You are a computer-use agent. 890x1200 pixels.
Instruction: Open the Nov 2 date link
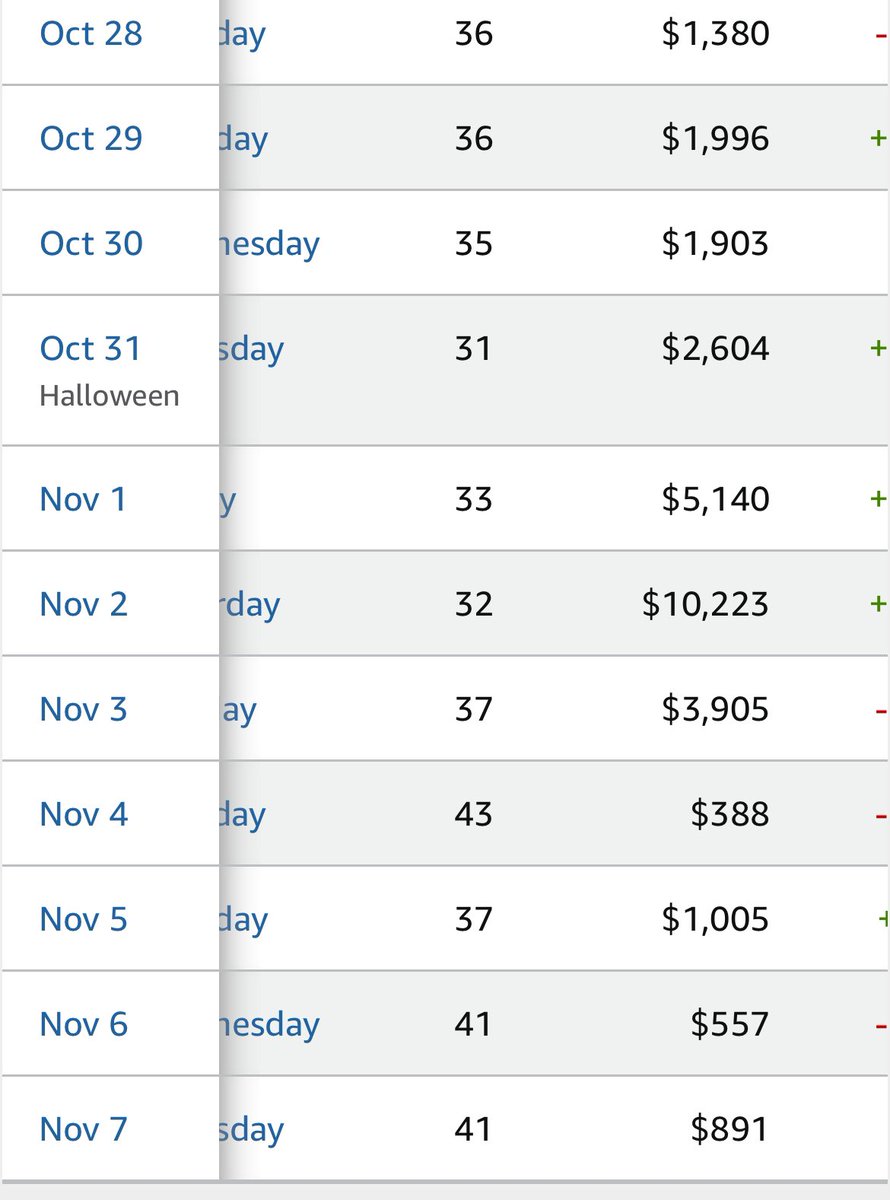tap(84, 604)
